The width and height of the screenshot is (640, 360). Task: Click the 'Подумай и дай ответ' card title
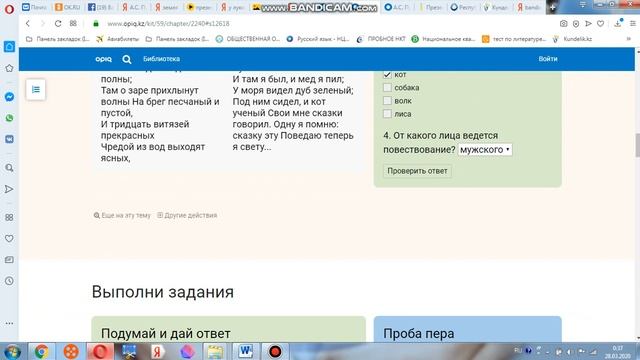[x=165, y=333]
